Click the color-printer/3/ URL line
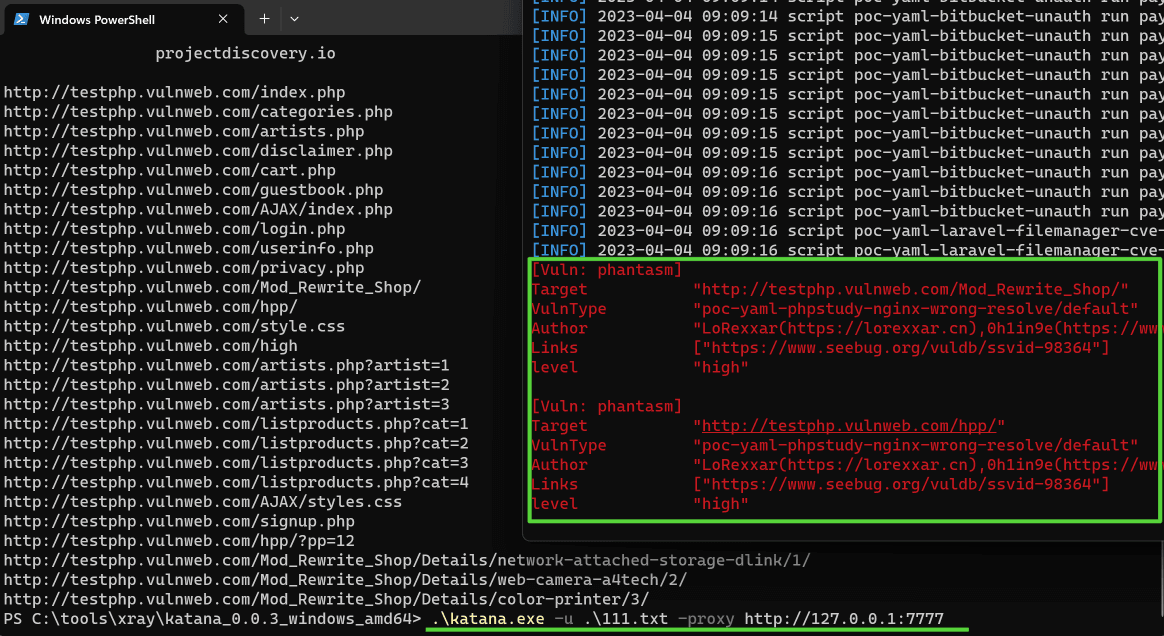 coord(326,599)
